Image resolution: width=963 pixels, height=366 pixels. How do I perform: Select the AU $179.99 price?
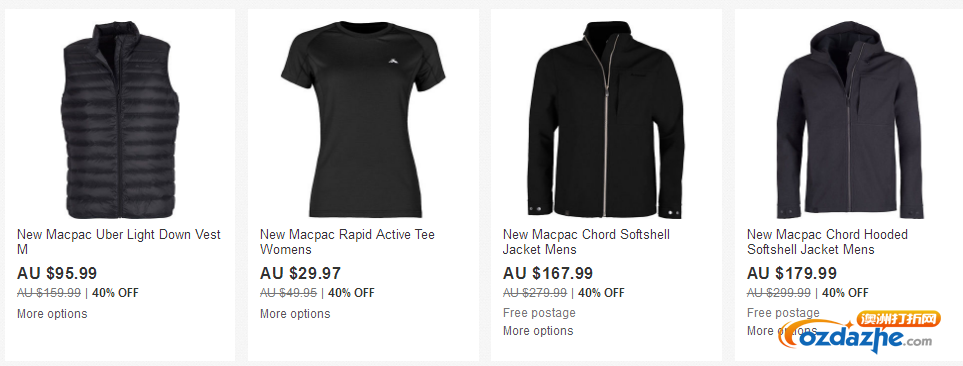[x=792, y=273]
